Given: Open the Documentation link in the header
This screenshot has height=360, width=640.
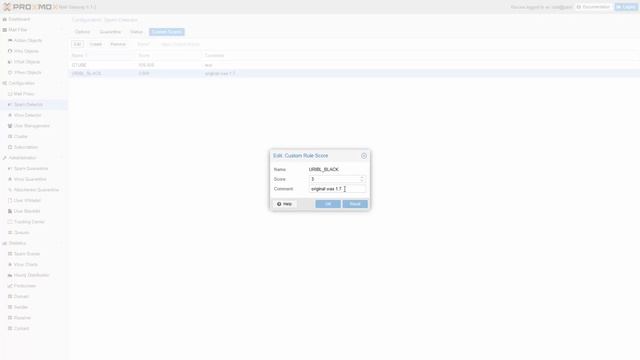Looking at the screenshot, I should pos(593,7).
